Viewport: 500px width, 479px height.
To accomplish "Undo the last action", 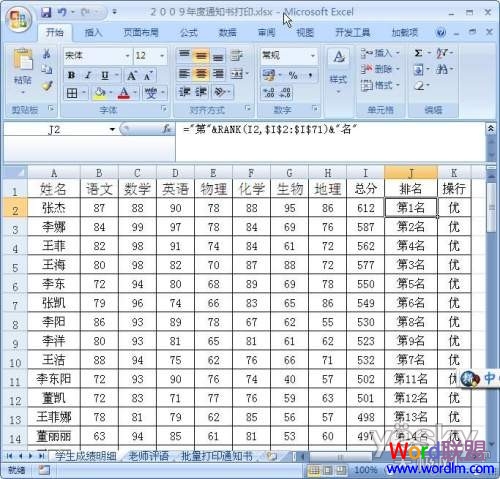I will tap(62, 12).
